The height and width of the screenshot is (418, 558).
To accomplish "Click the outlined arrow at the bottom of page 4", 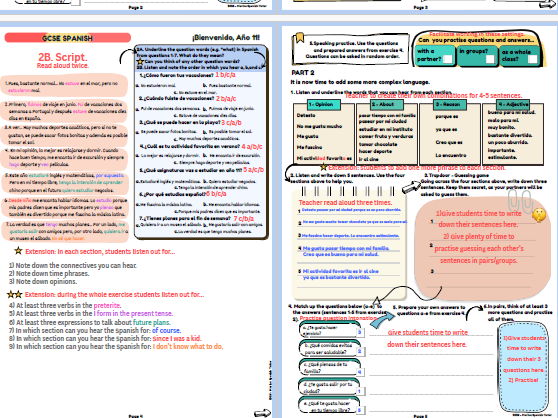I will point(263,413).
